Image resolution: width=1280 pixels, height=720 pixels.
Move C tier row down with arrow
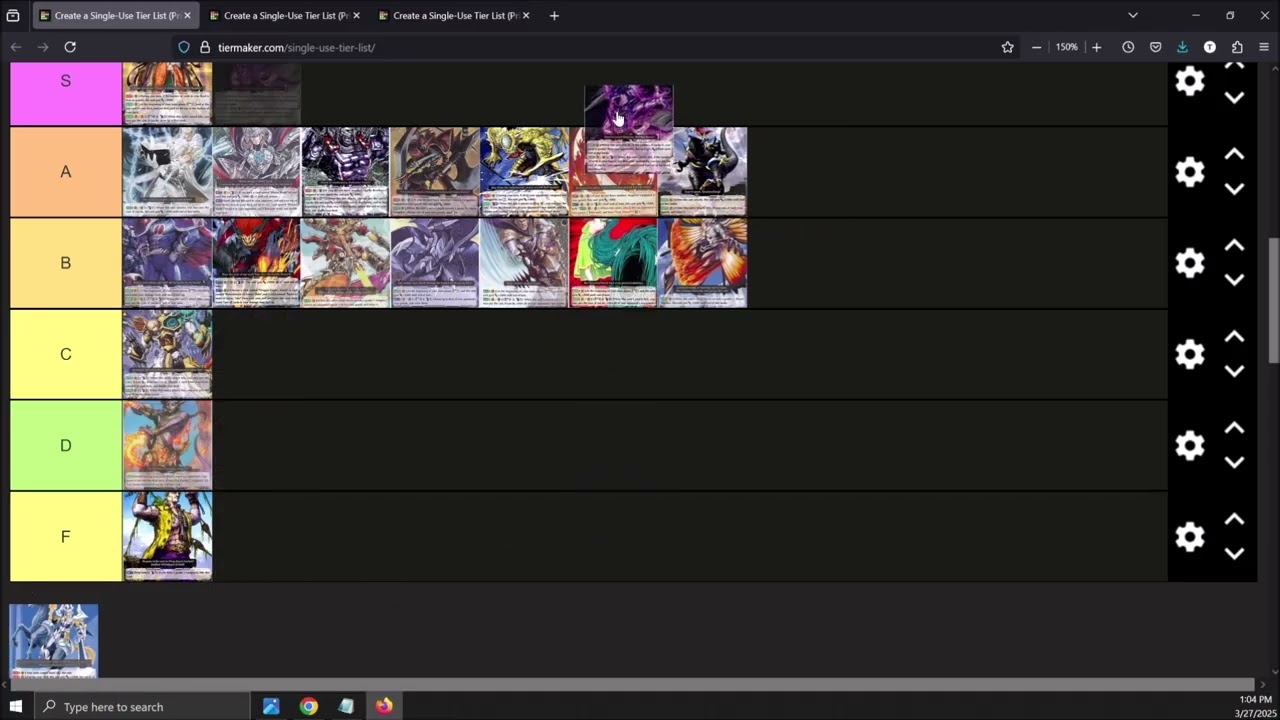pyautogui.click(x=1234, y=371)
